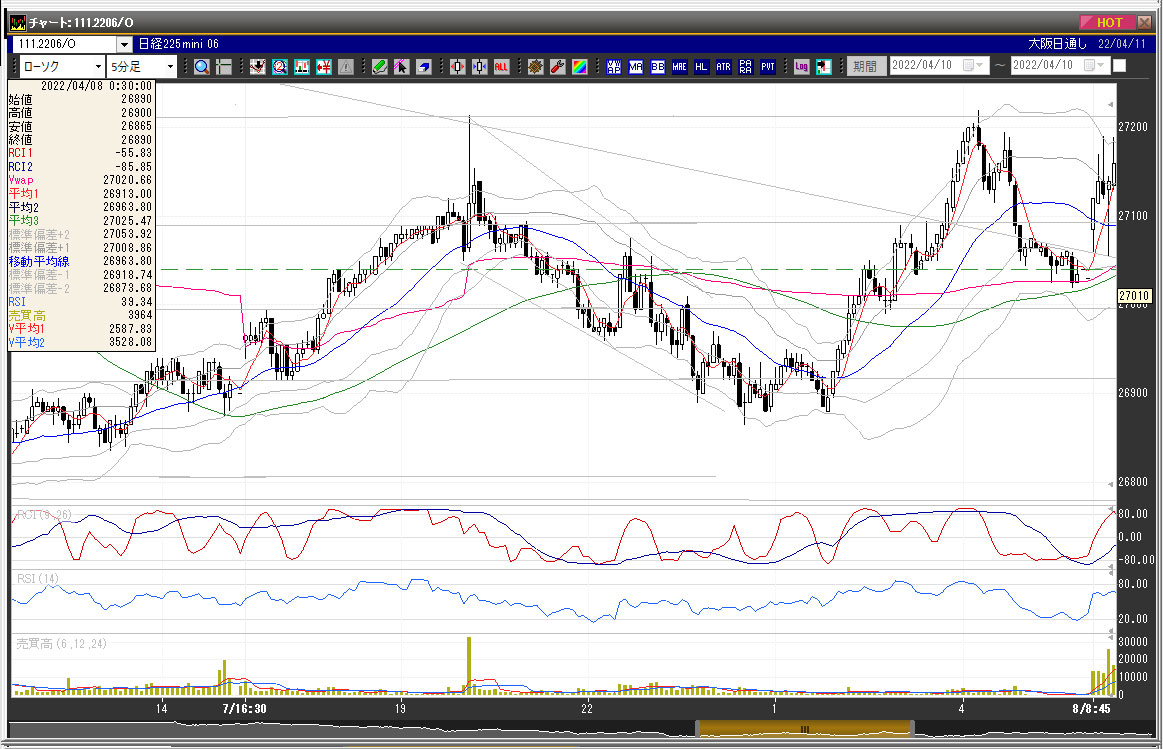Open the 5分足 timeframe dropdown
This screenshot has width=1163, height=749.
pyautogui.click(x=171, y=67)
